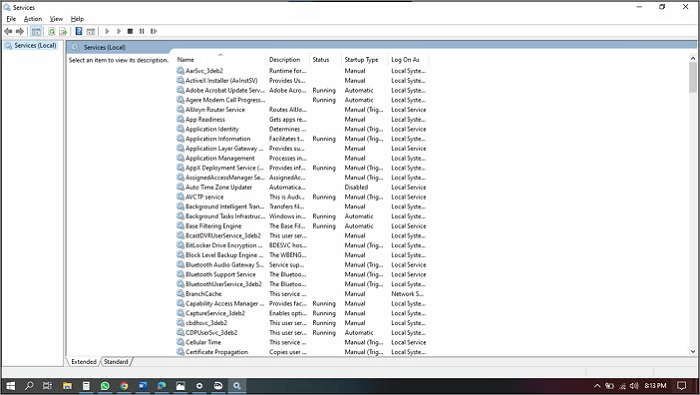Open the Action menu
700x395 pixels.
tap(33, 19)
